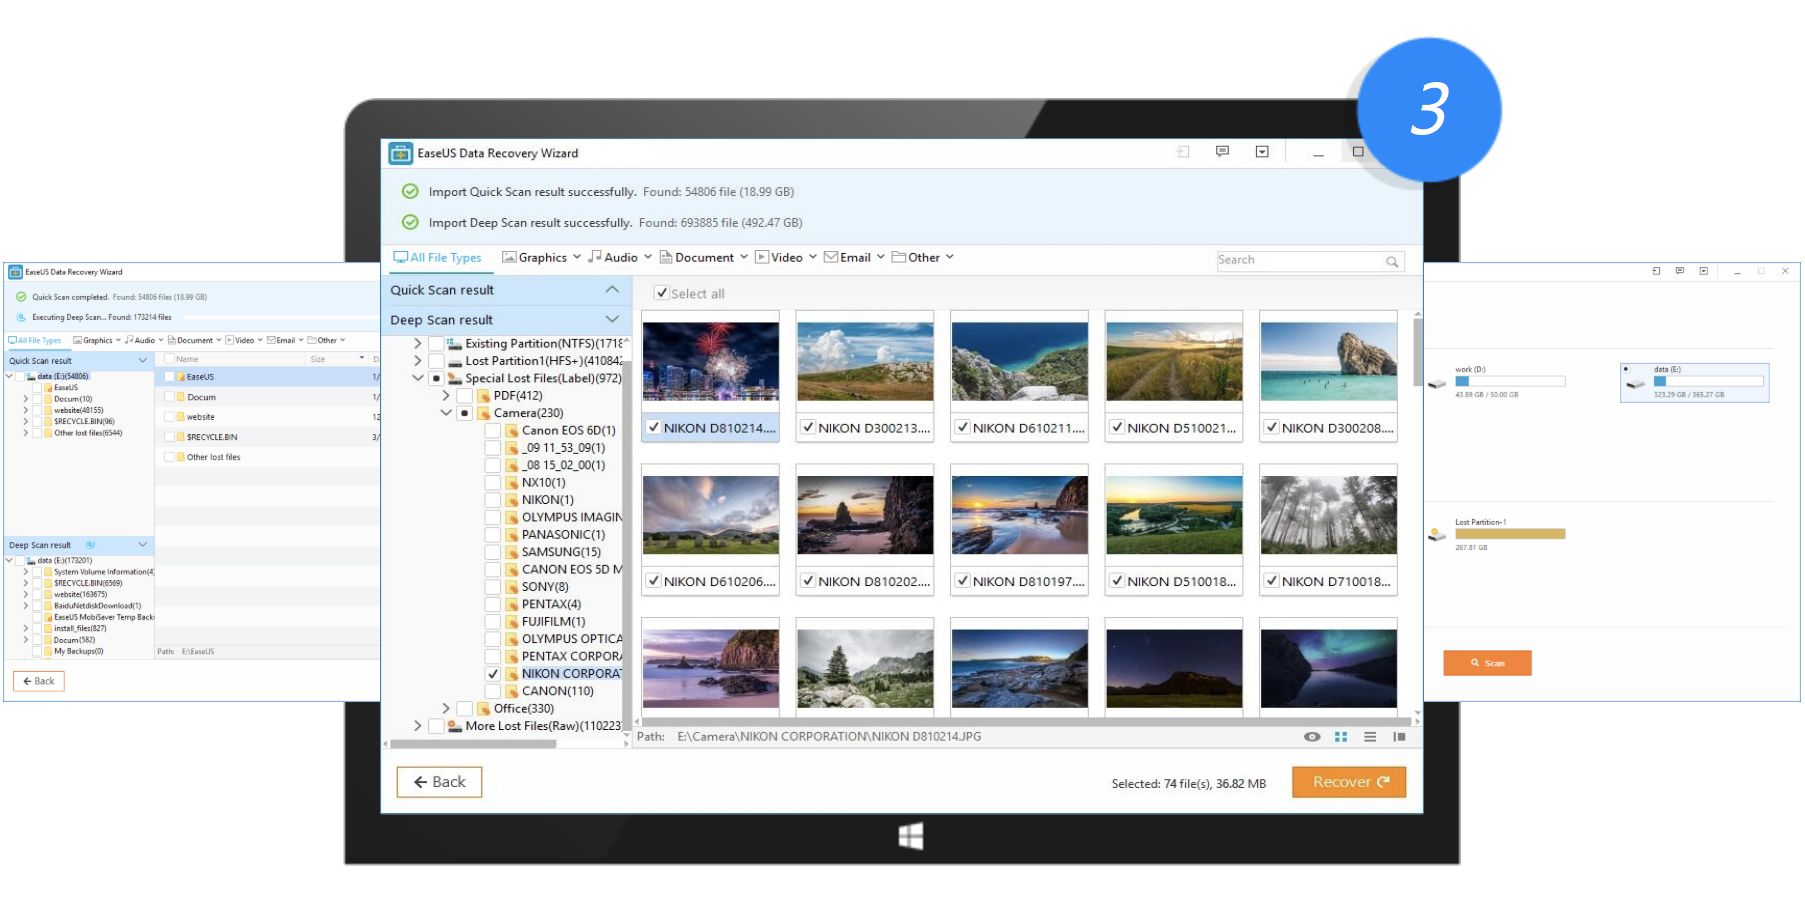Open the feedback speech bubble icon
Screen dimensions: 1805x918
click(x=1222, y=152)
